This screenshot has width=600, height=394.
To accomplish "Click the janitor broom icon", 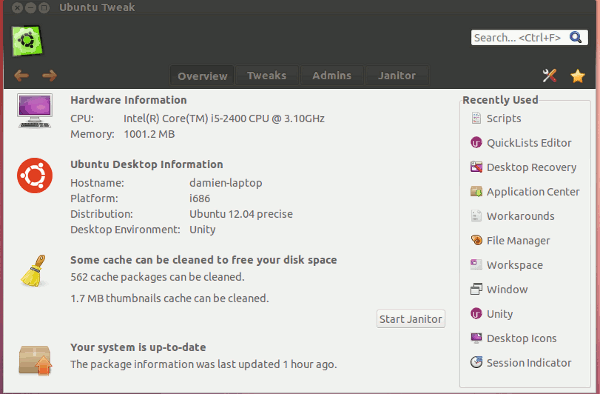I will click(34, 271).
